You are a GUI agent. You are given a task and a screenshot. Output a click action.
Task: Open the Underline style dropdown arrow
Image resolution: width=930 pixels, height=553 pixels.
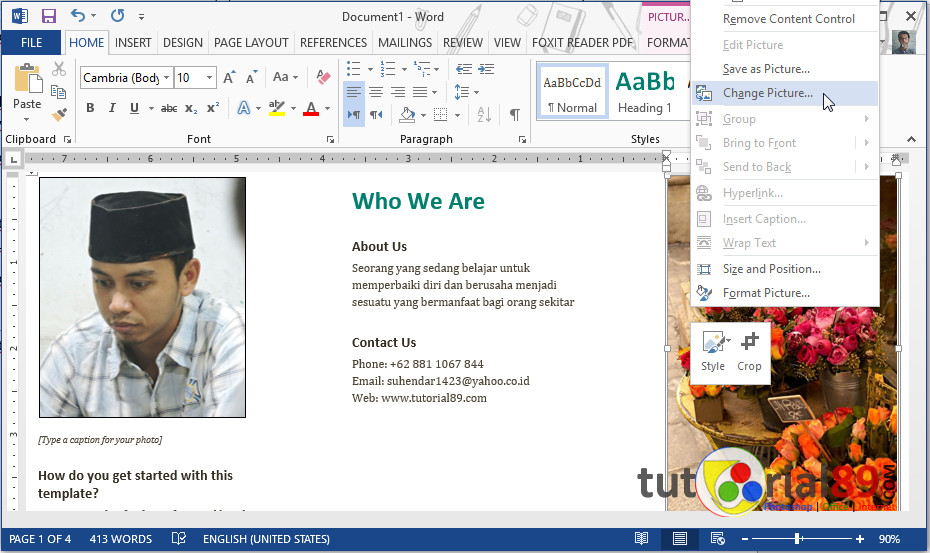pos(151,109)
